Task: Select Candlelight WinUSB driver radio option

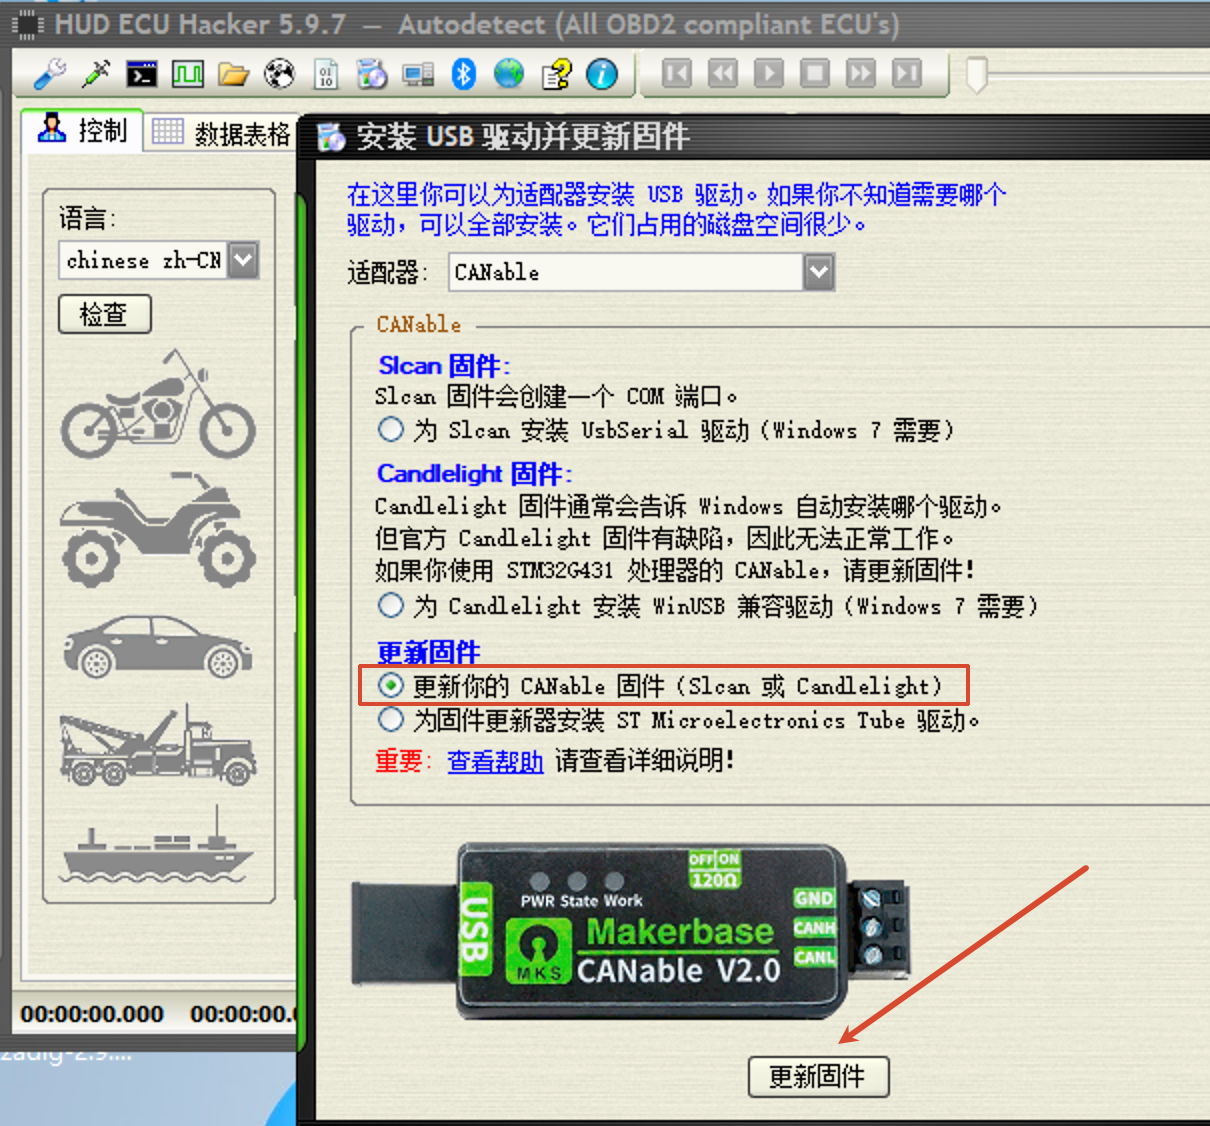Action: coord(391,605)
